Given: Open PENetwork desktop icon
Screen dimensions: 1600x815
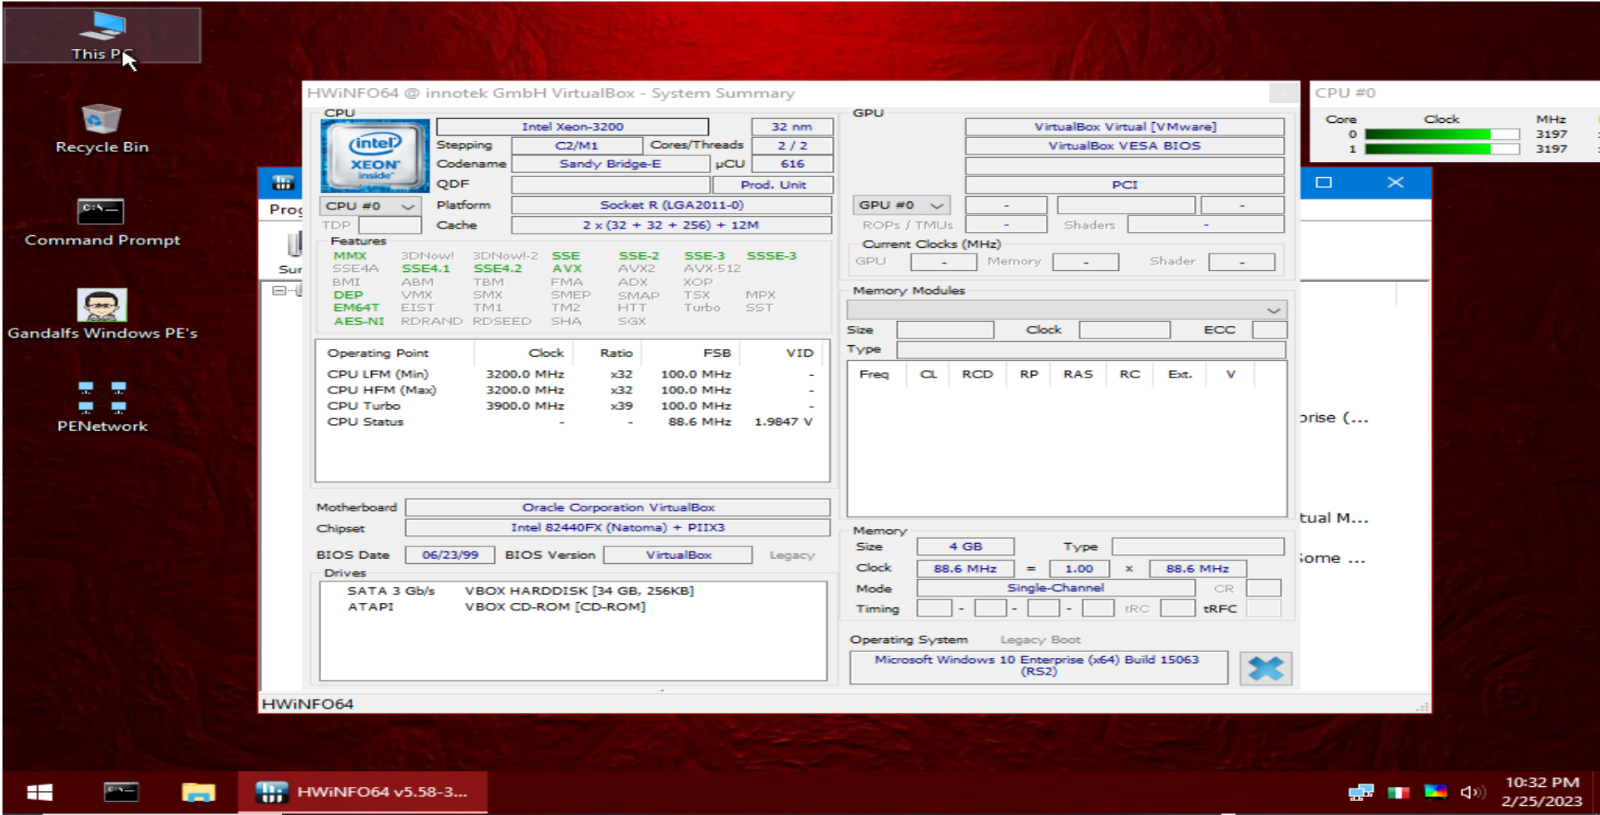Looking at the screenshot, I should 102,407.
